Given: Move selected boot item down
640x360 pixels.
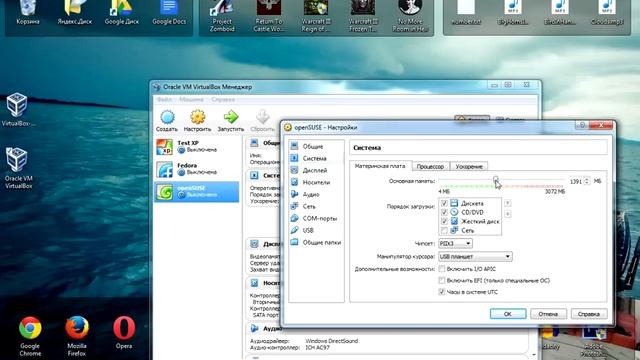Looking at the screenshot, I should [508, 214].
